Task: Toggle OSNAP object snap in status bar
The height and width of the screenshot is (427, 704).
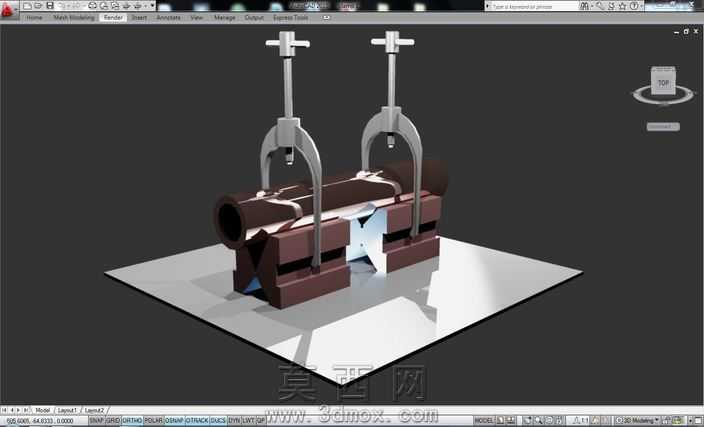Action: tap(174, 421)
